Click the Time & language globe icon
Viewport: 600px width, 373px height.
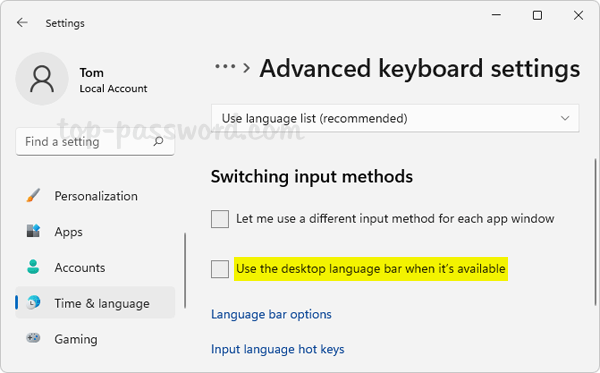[33, 303]
